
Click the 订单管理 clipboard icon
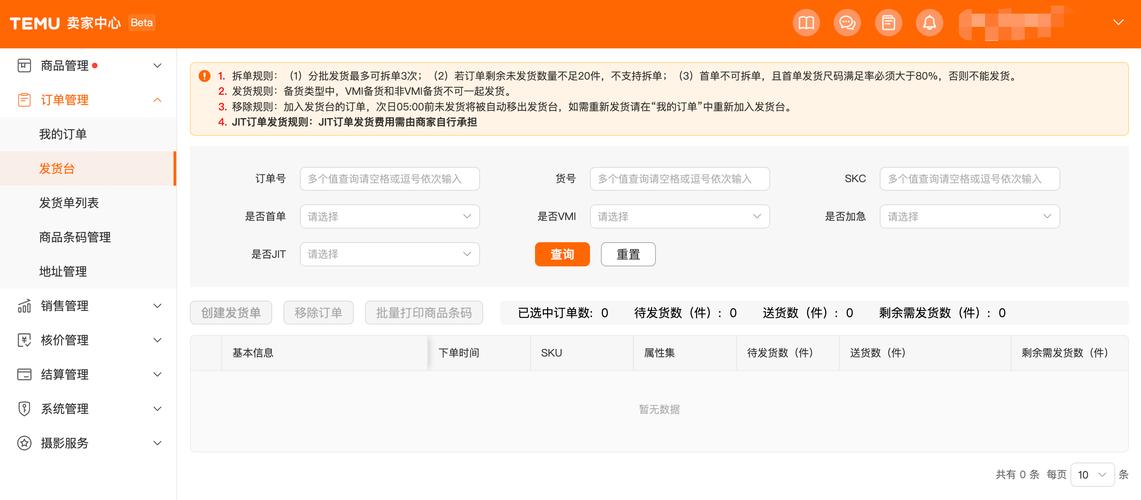[x=24, y=100]
